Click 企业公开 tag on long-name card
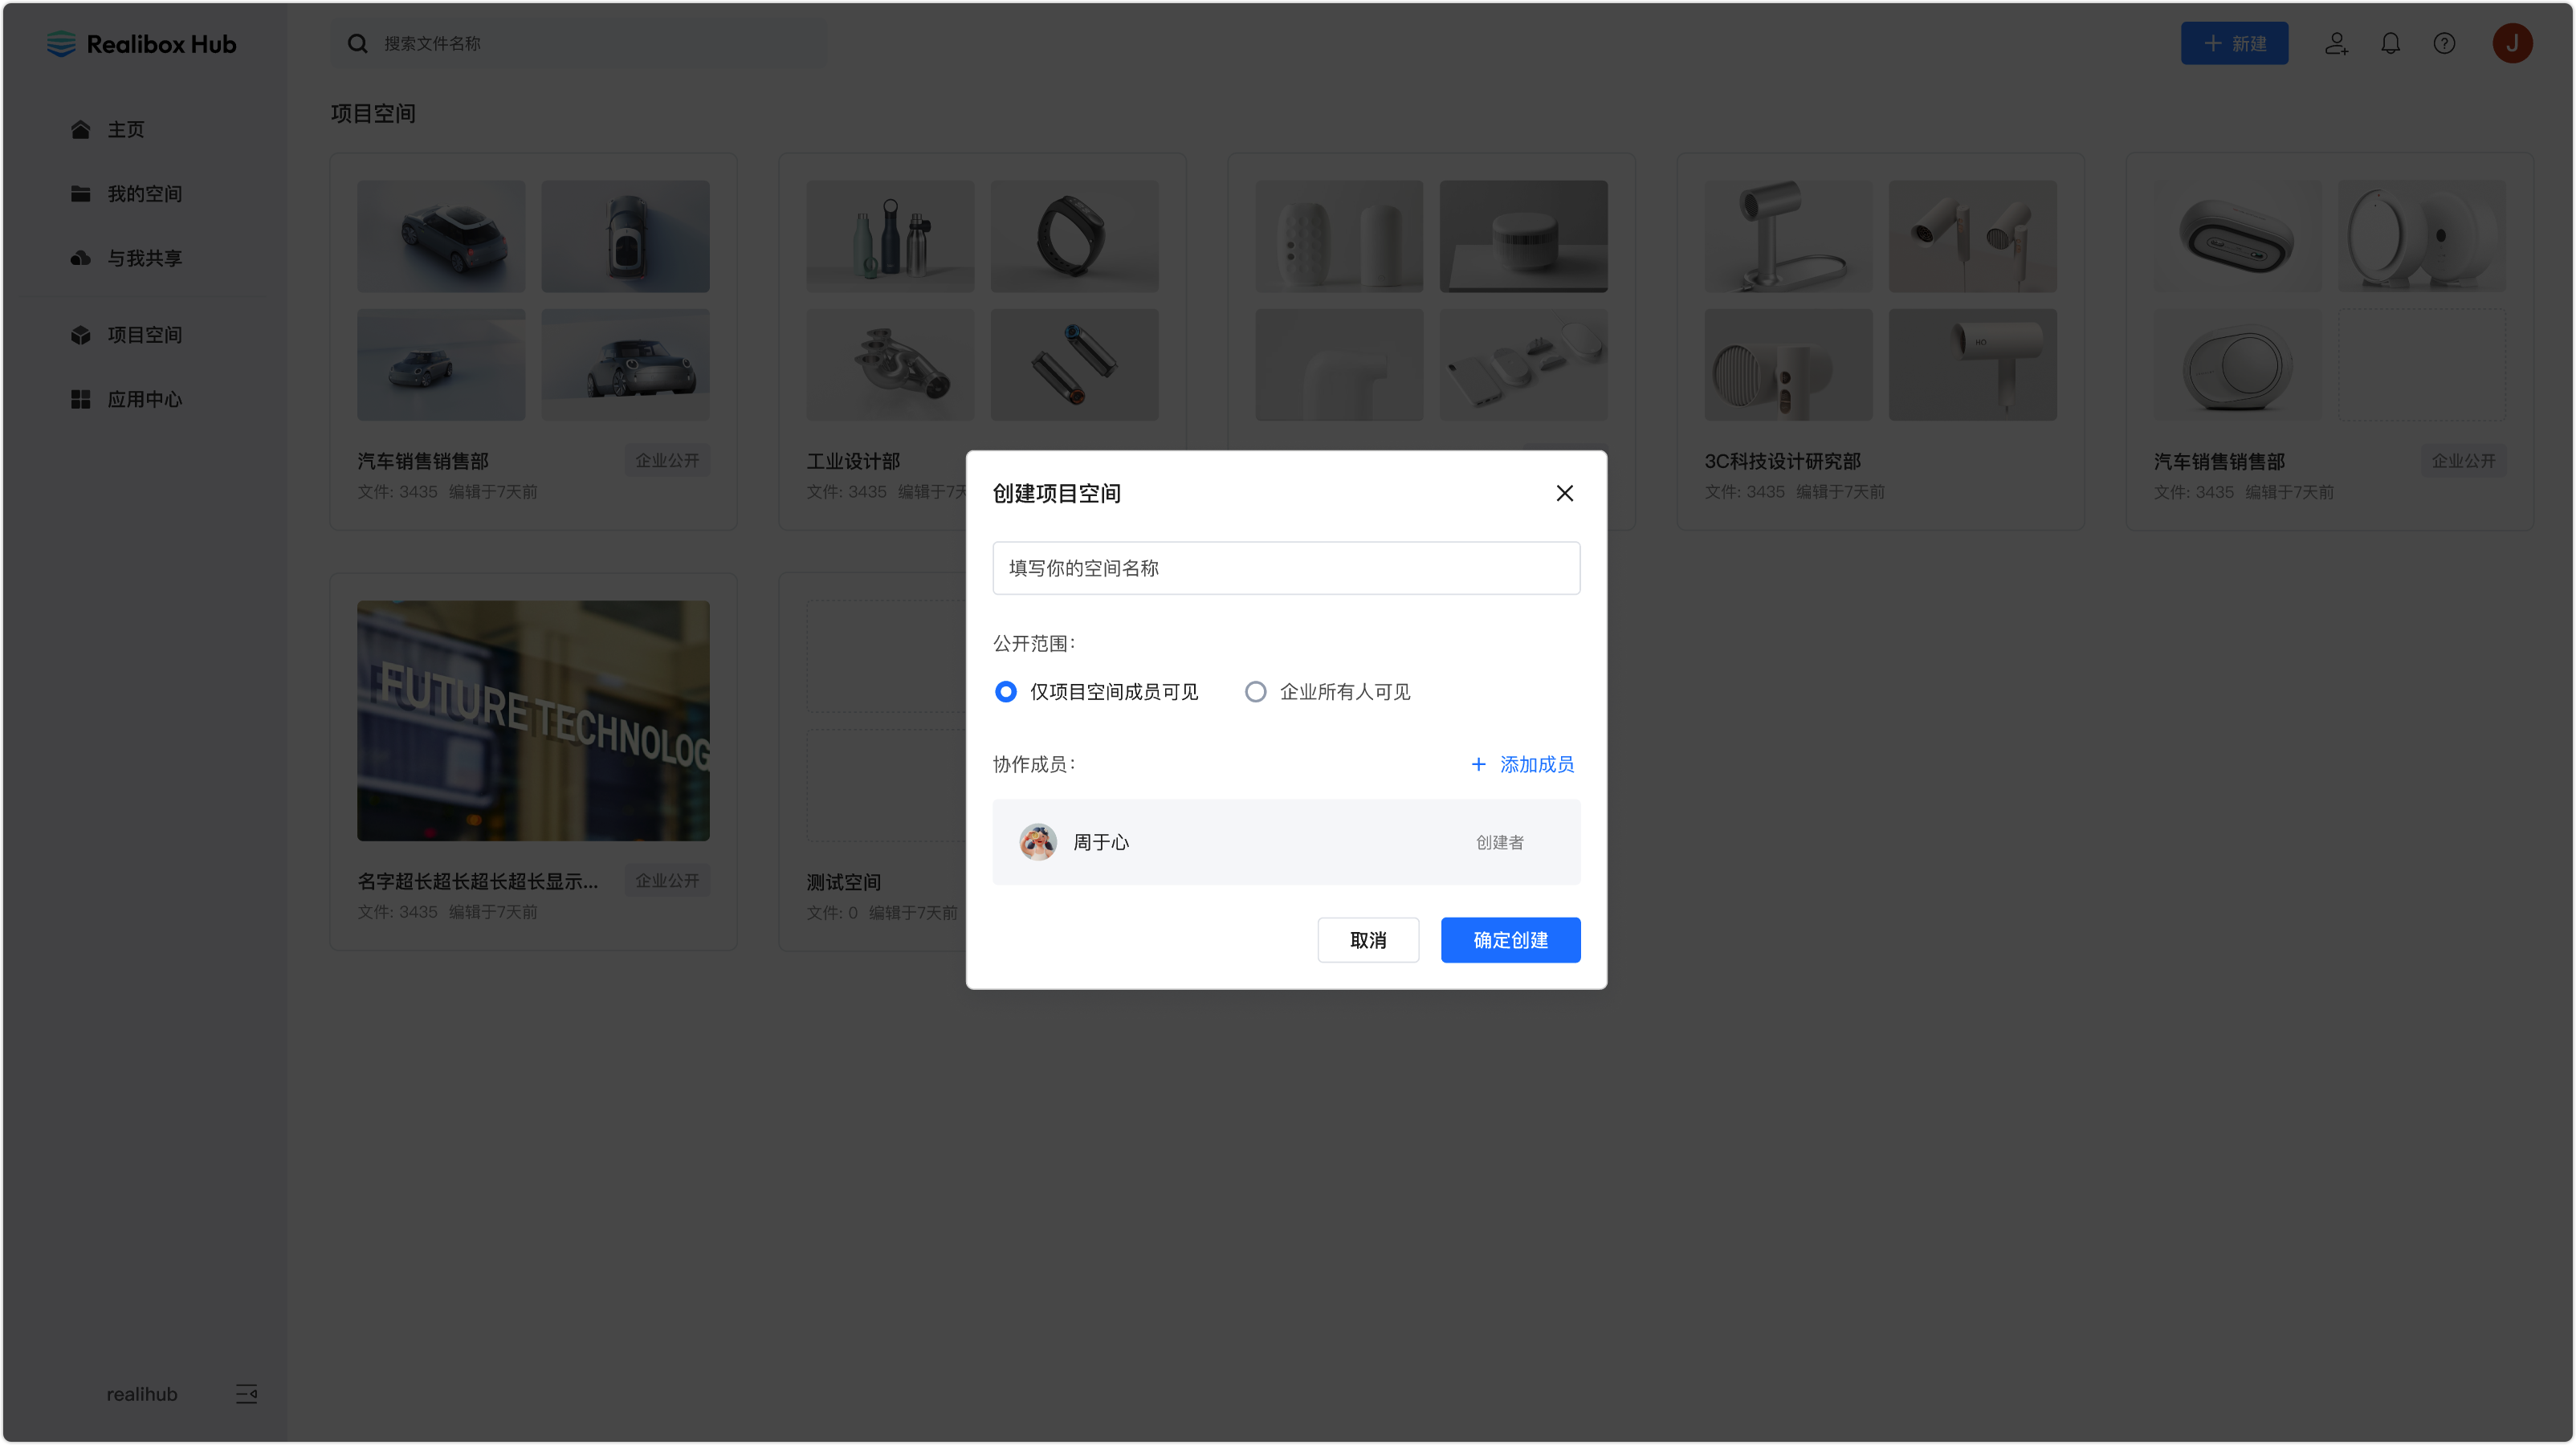The height and width of the screenshot is (1445, 2576). pyautogui.click(x=667, y=880)
